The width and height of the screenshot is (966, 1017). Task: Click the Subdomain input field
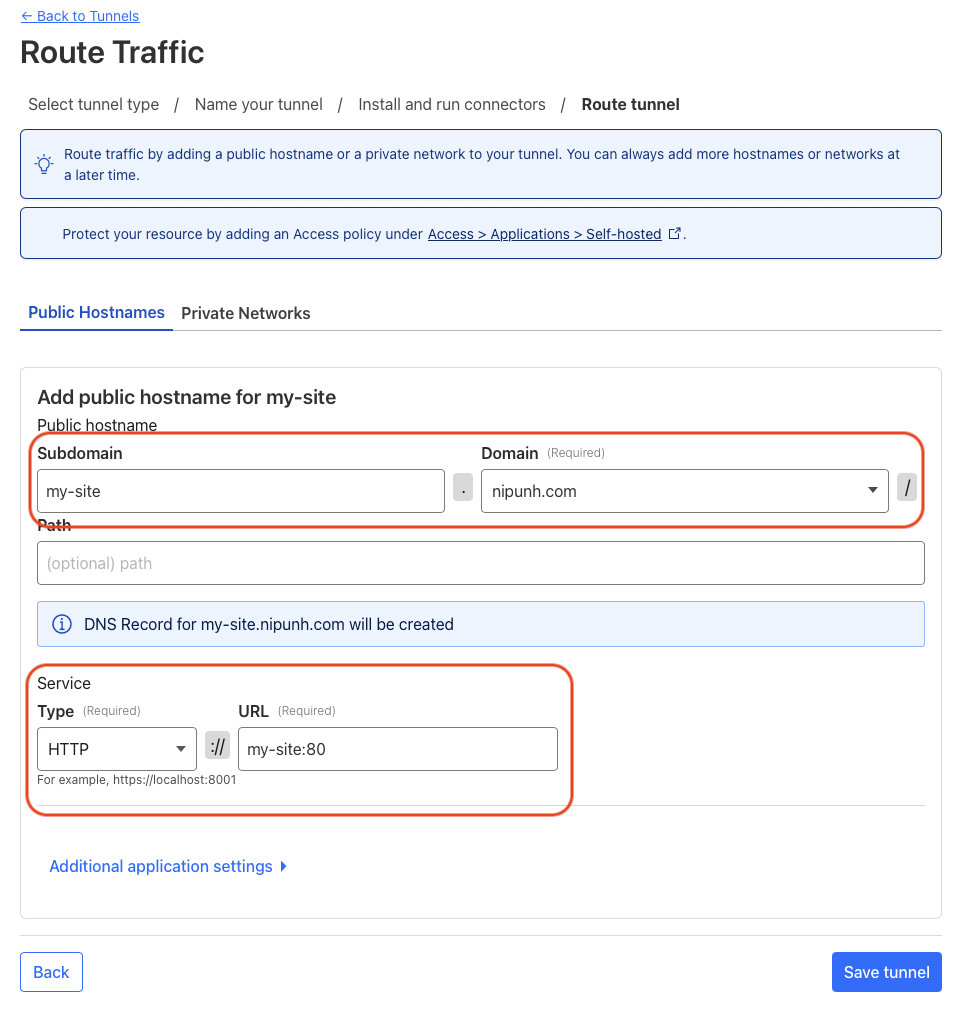(x=240, y=491)
